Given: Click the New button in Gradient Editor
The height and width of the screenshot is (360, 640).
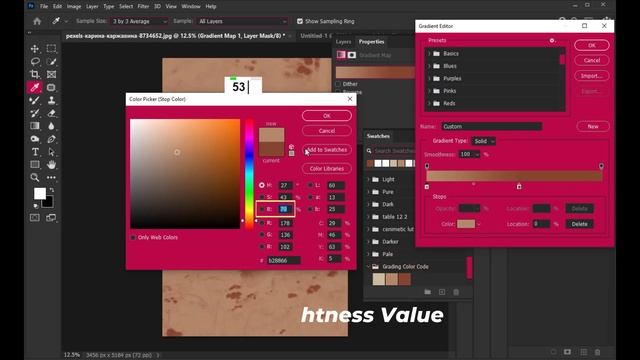Looking at the screenshot, I should pos(593,127).
